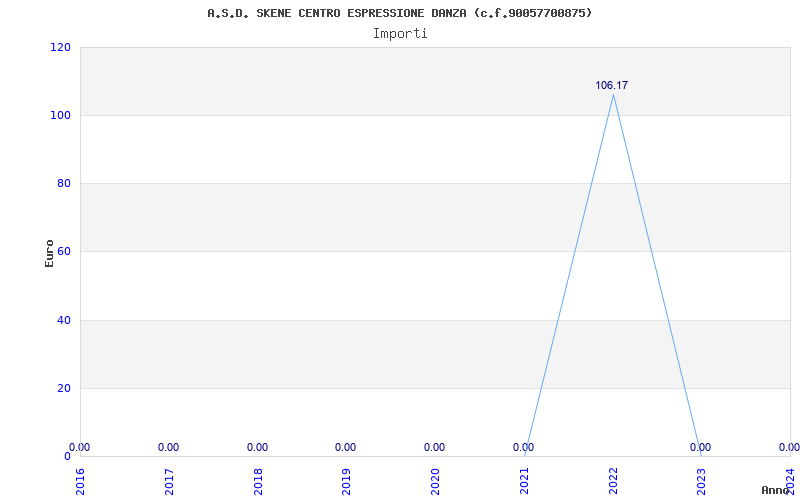Click the 120 tick on the y-axis
This screenshot has width=800, height=500.
pos(60,47)
